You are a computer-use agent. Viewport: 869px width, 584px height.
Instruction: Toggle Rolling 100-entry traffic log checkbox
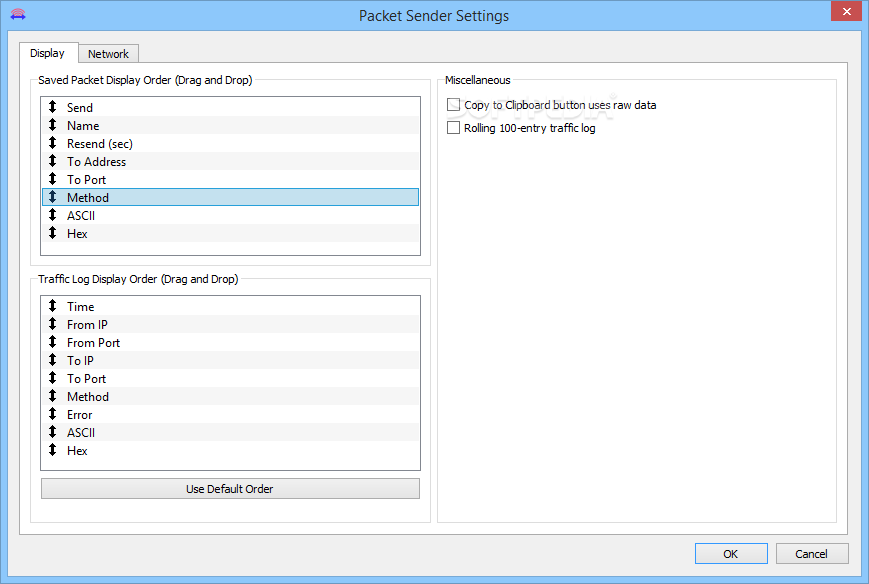point(453,128)
